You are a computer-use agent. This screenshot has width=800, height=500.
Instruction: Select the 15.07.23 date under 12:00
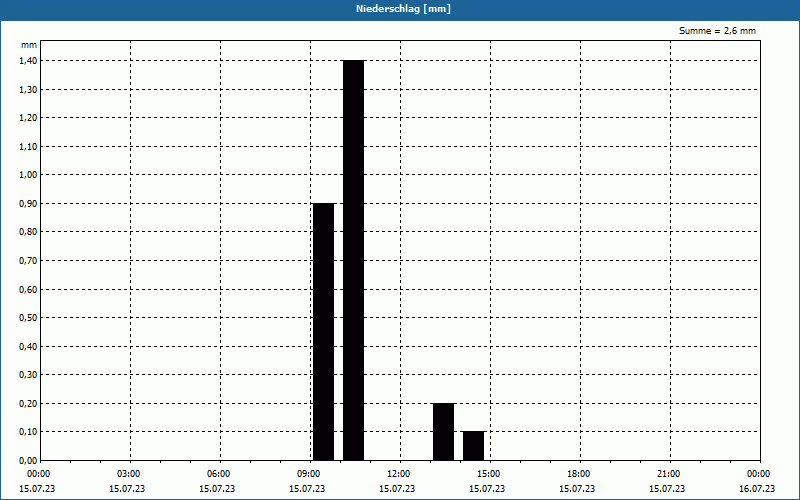[x=397, y=489]
